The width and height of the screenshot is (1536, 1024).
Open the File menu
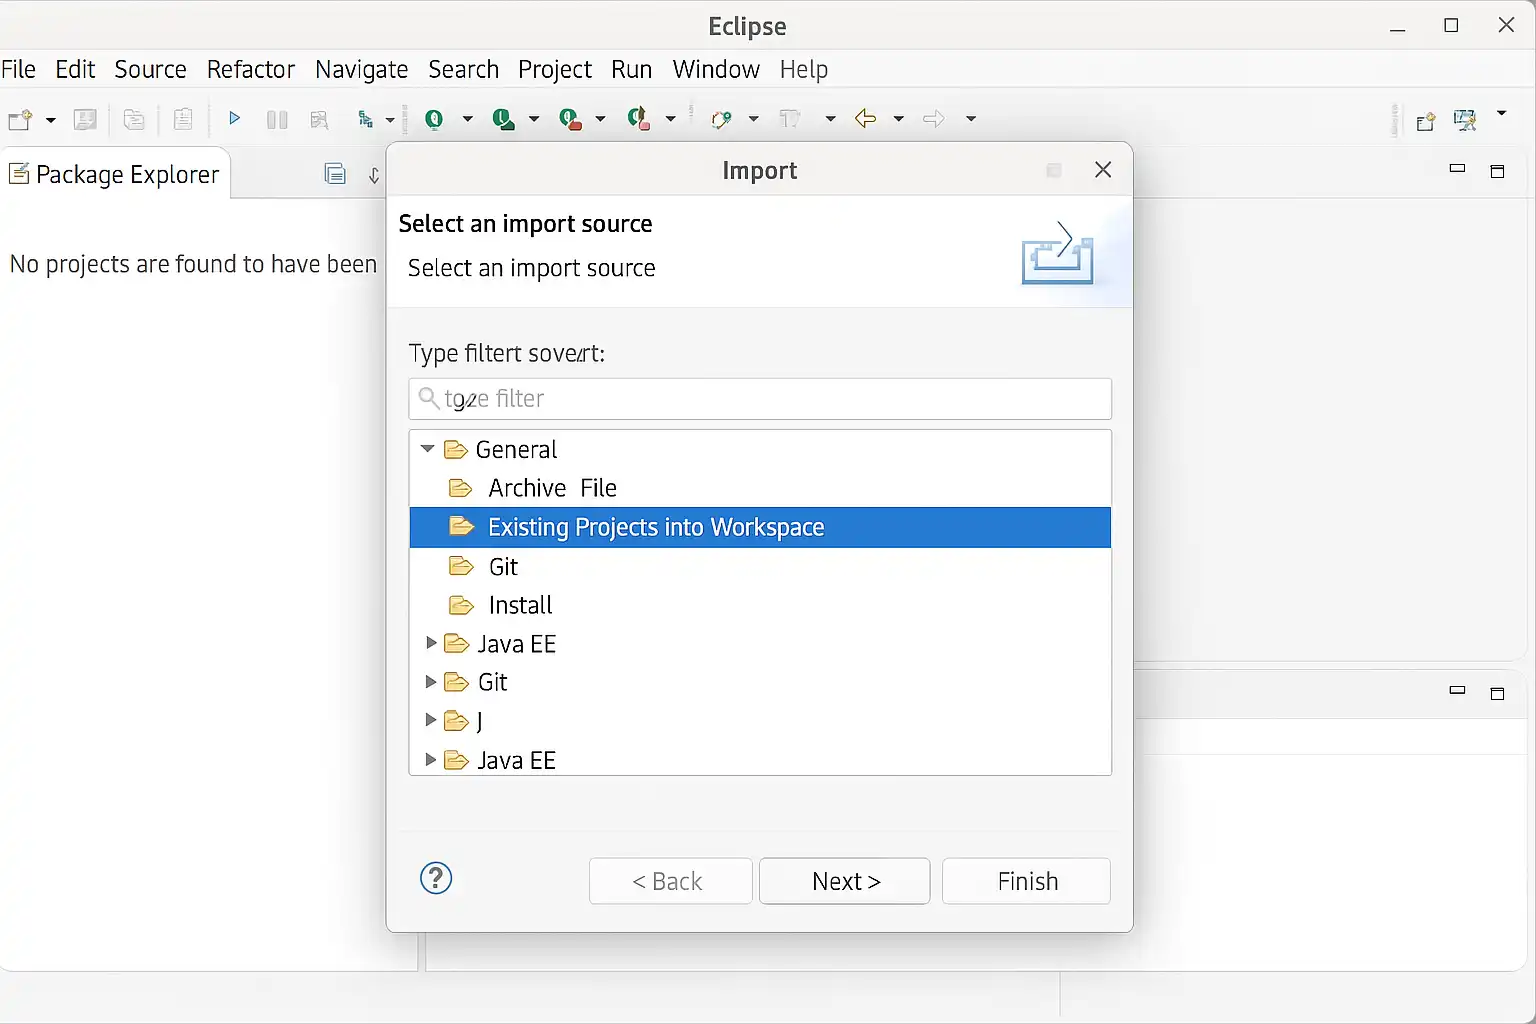(x=19, y=69)
